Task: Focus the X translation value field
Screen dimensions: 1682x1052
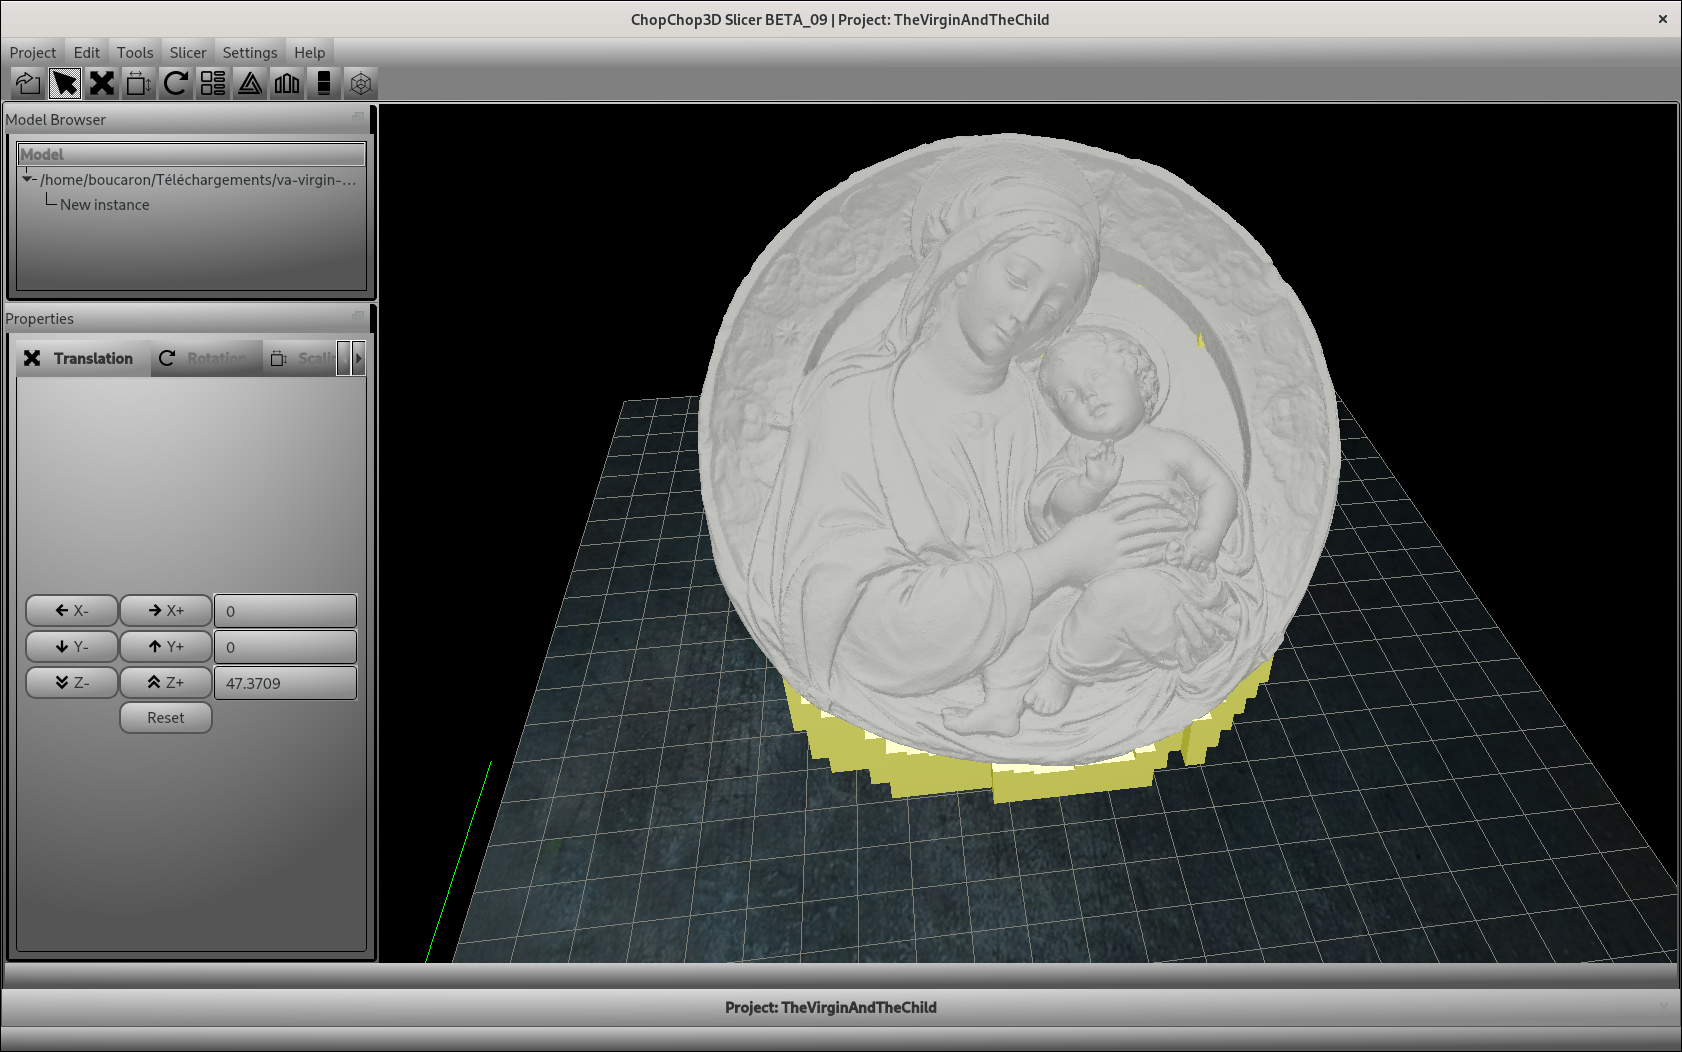Action: tap(285, 611)
